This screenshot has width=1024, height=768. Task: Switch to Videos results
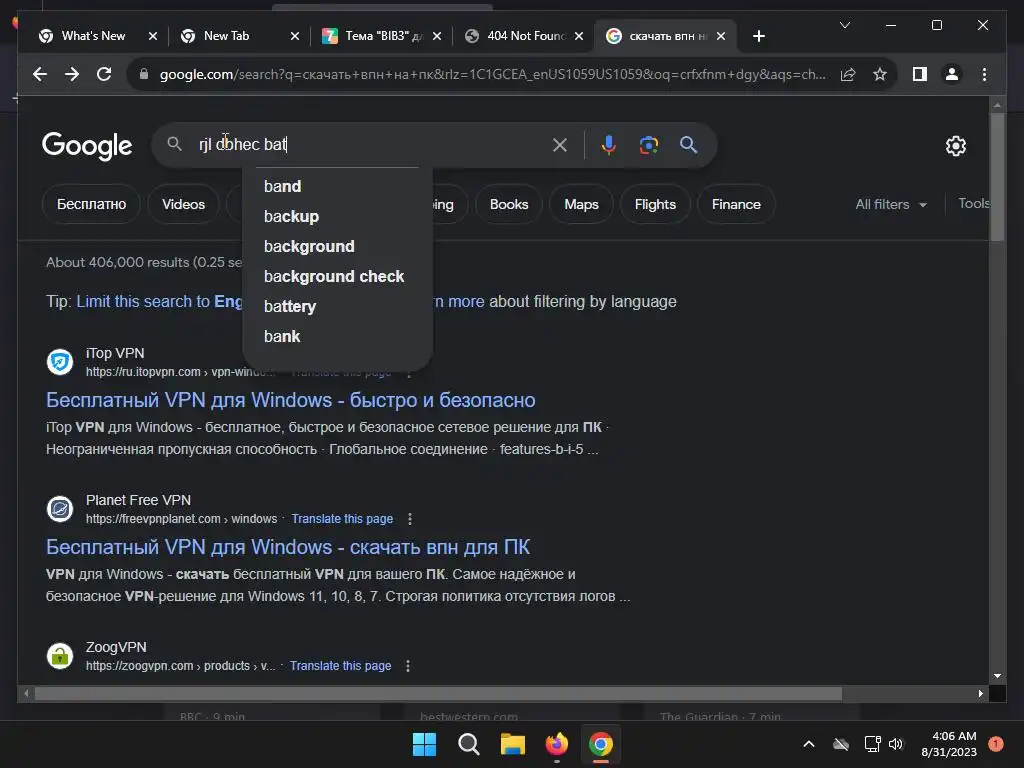point(184,204)
